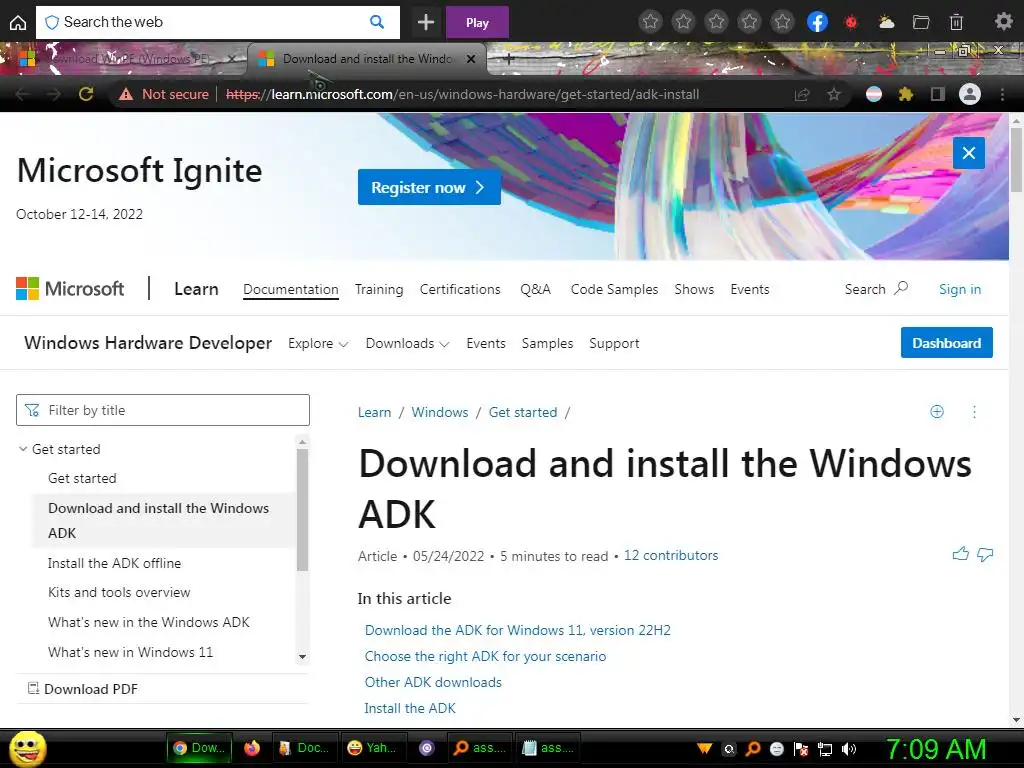Click the trash can icon in the top bar

[956, 23]
